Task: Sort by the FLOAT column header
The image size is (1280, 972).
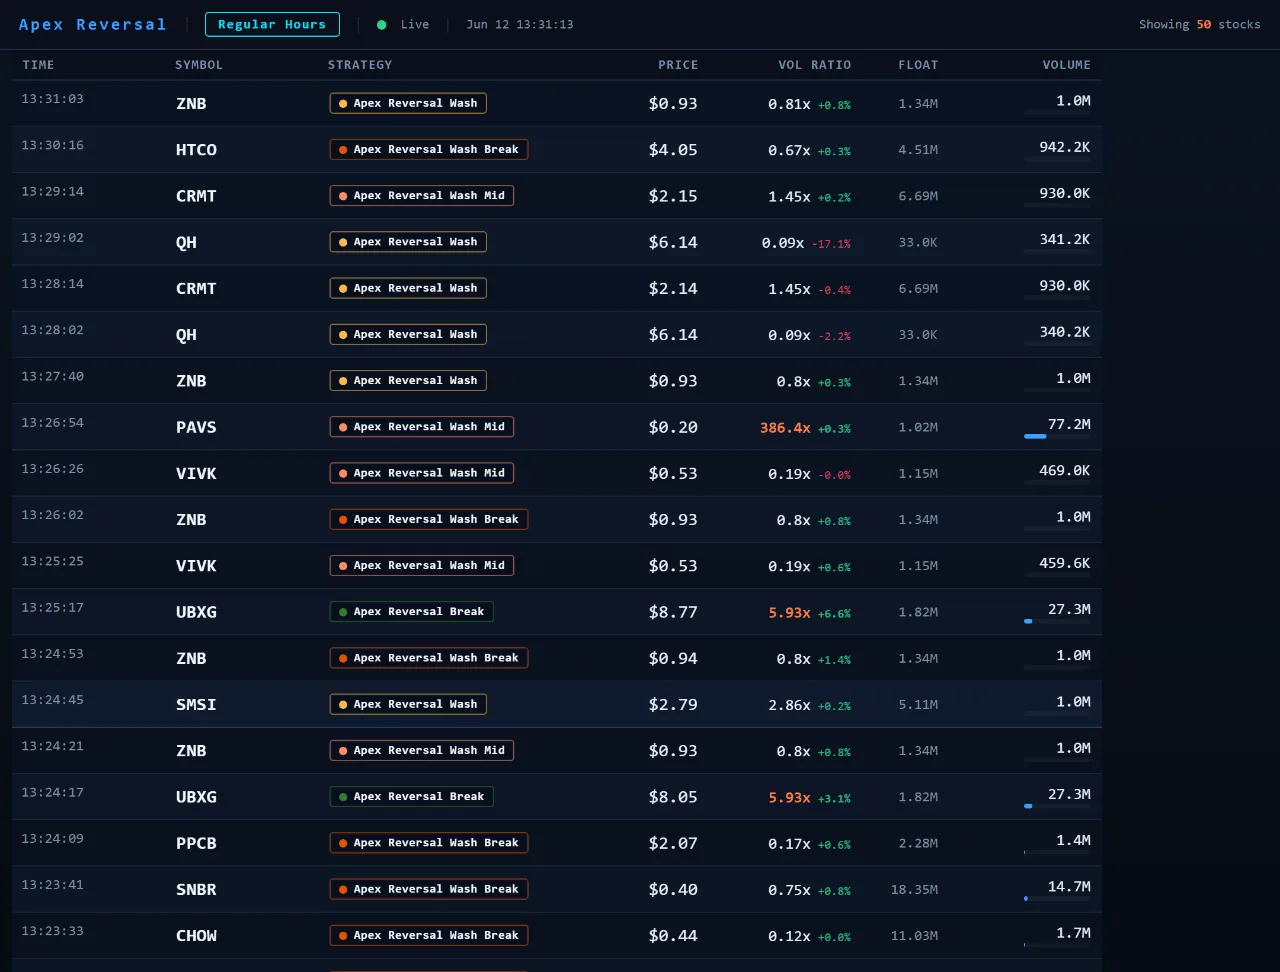Action: tap(918, 65)
